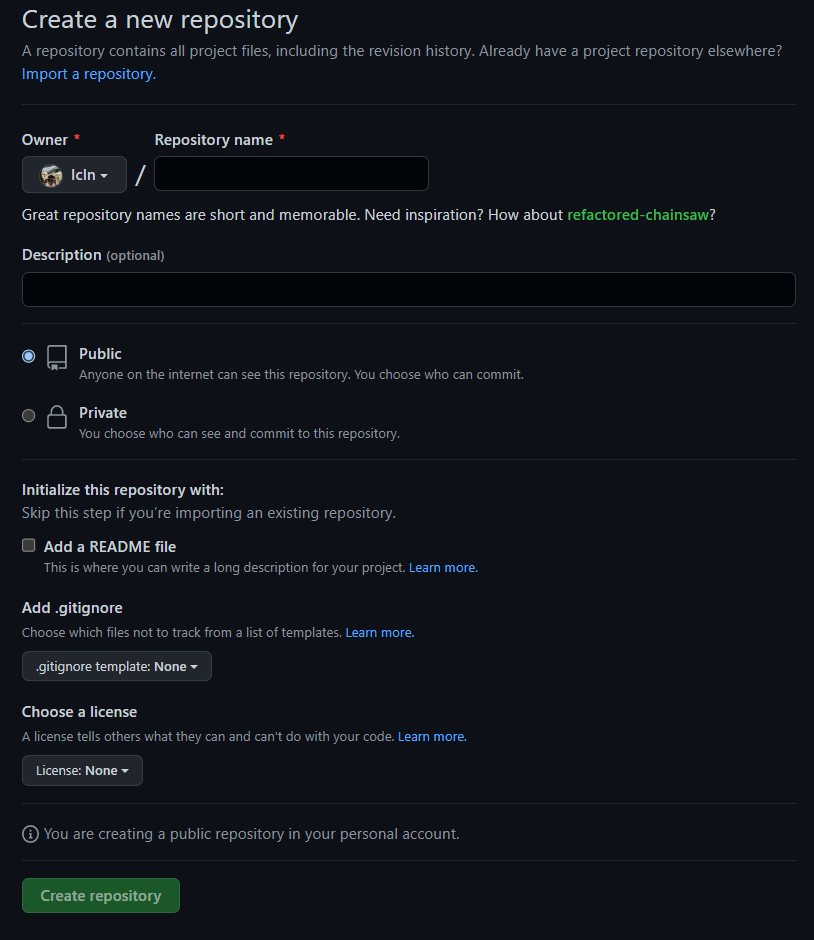Follow the Import a repository link
The height and width of the screenshot is (940, 814).
coord(89,74)
